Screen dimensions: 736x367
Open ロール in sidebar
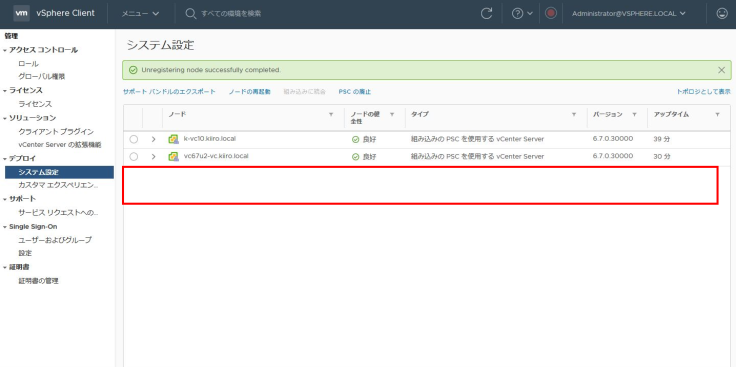pos(29,64)
